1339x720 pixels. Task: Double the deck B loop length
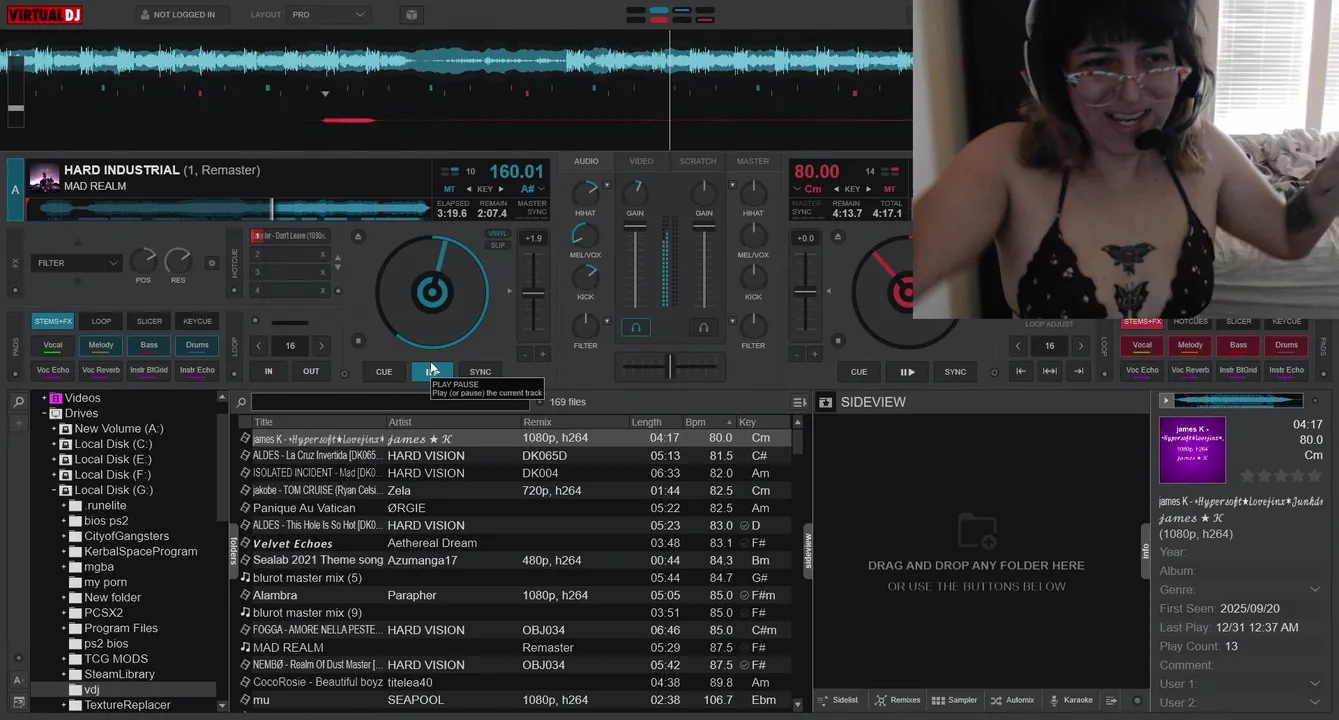pyautogui.click(x=1080, y=346)
